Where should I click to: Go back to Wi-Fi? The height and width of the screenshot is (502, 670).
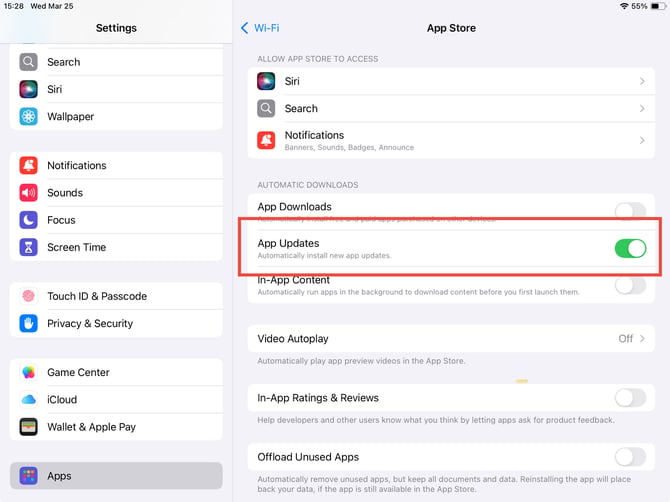click(260, 28)
